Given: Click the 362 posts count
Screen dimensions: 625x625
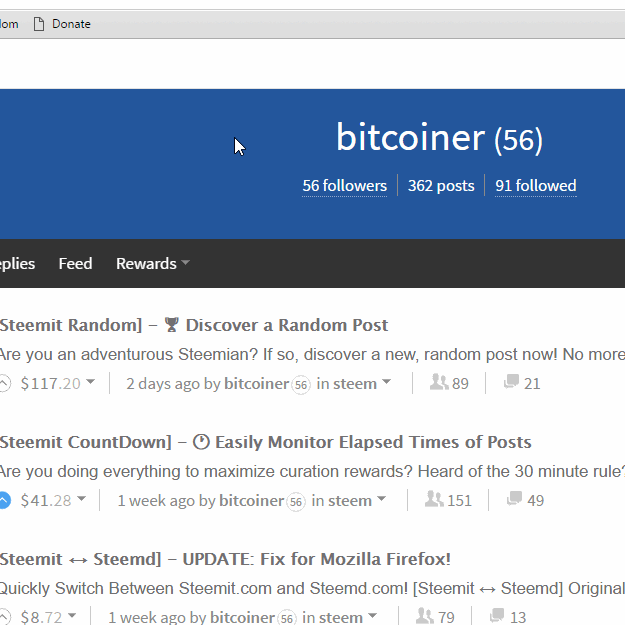Looking at the screenshot, I should pyautogui.click(x=441, y=186).
